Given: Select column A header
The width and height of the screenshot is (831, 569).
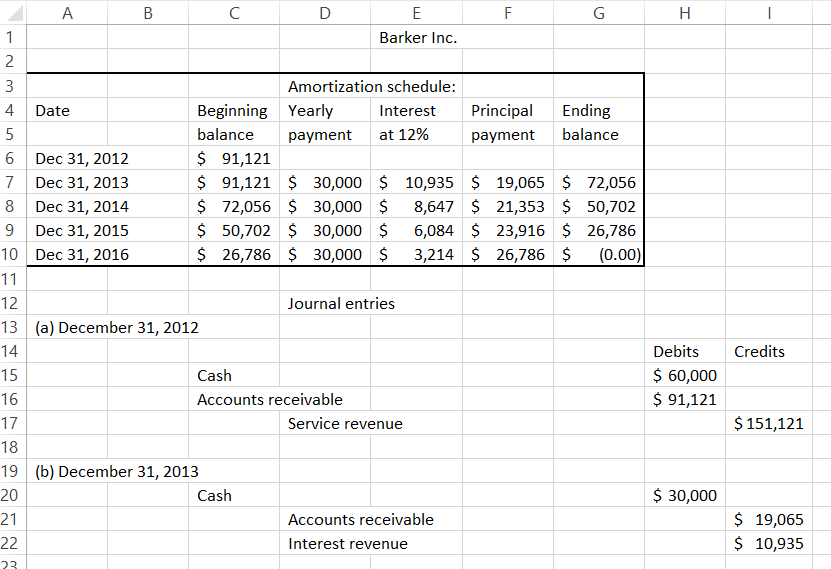Looking at the screenshot, I should [x=66, y=14].
